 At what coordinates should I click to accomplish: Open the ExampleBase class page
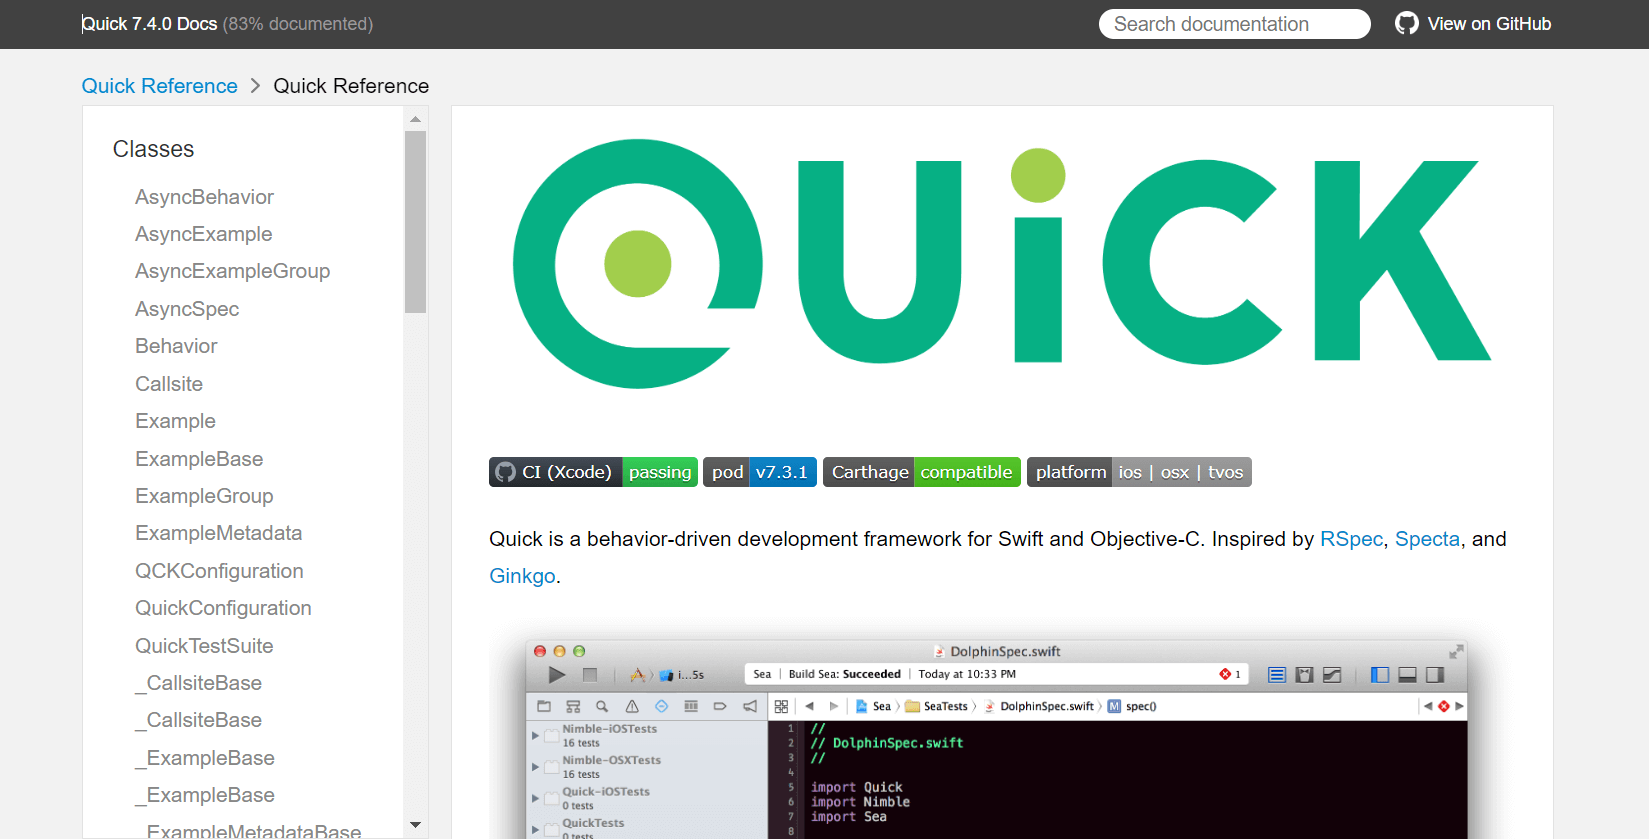coord(199,459)
